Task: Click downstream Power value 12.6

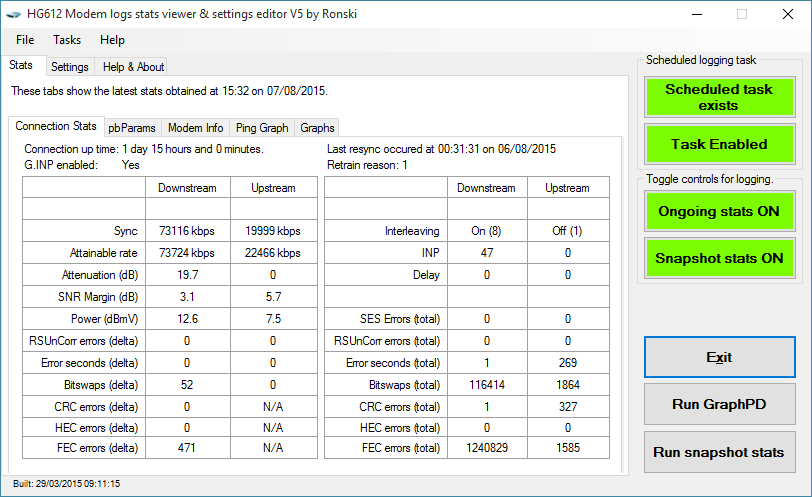Action: tap(187, 319)
